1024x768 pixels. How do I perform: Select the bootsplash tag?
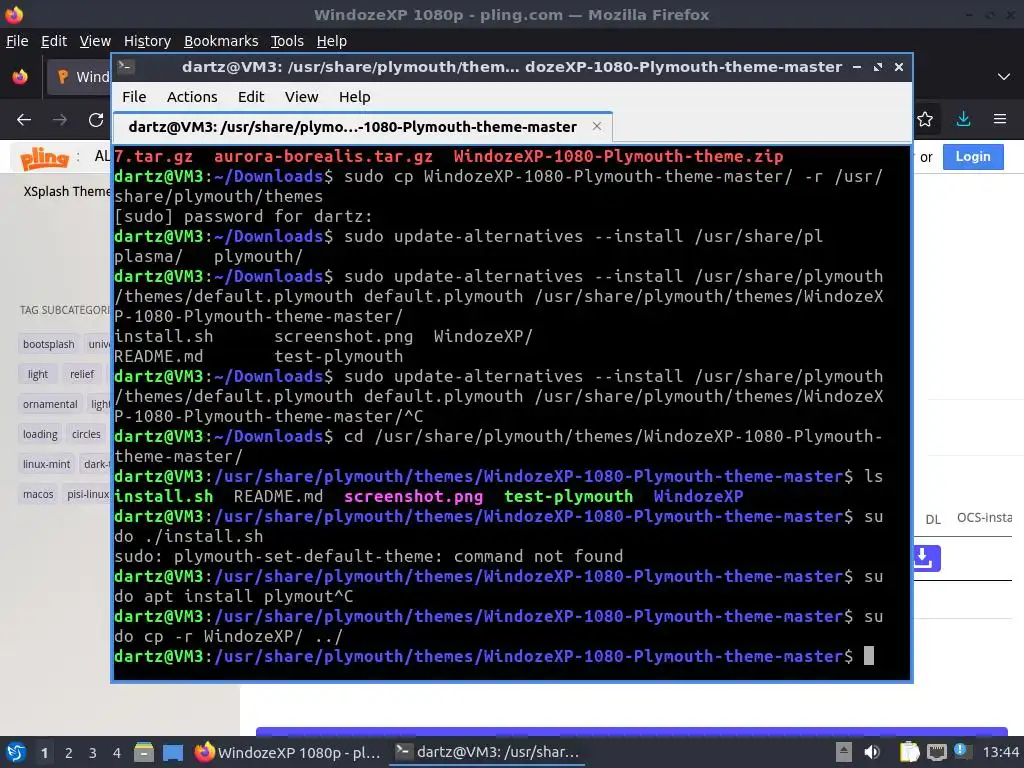point(48,344)
